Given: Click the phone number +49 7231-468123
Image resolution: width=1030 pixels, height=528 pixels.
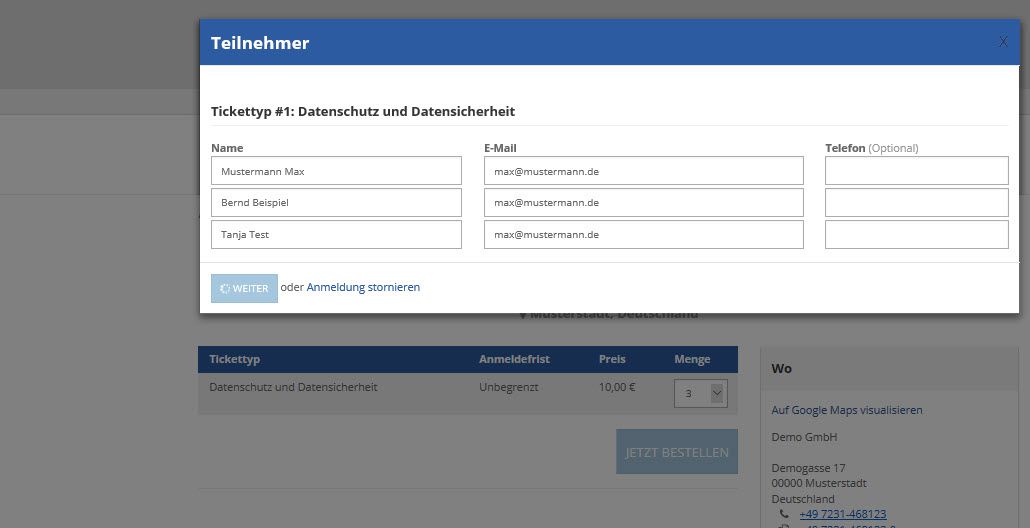Looking at the screenshot, I should tap(843, 514).
